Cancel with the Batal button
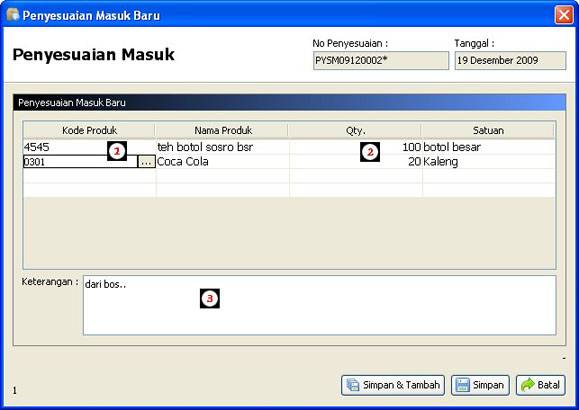The height and width of the screenshot is (410, 579). [541, 385]
